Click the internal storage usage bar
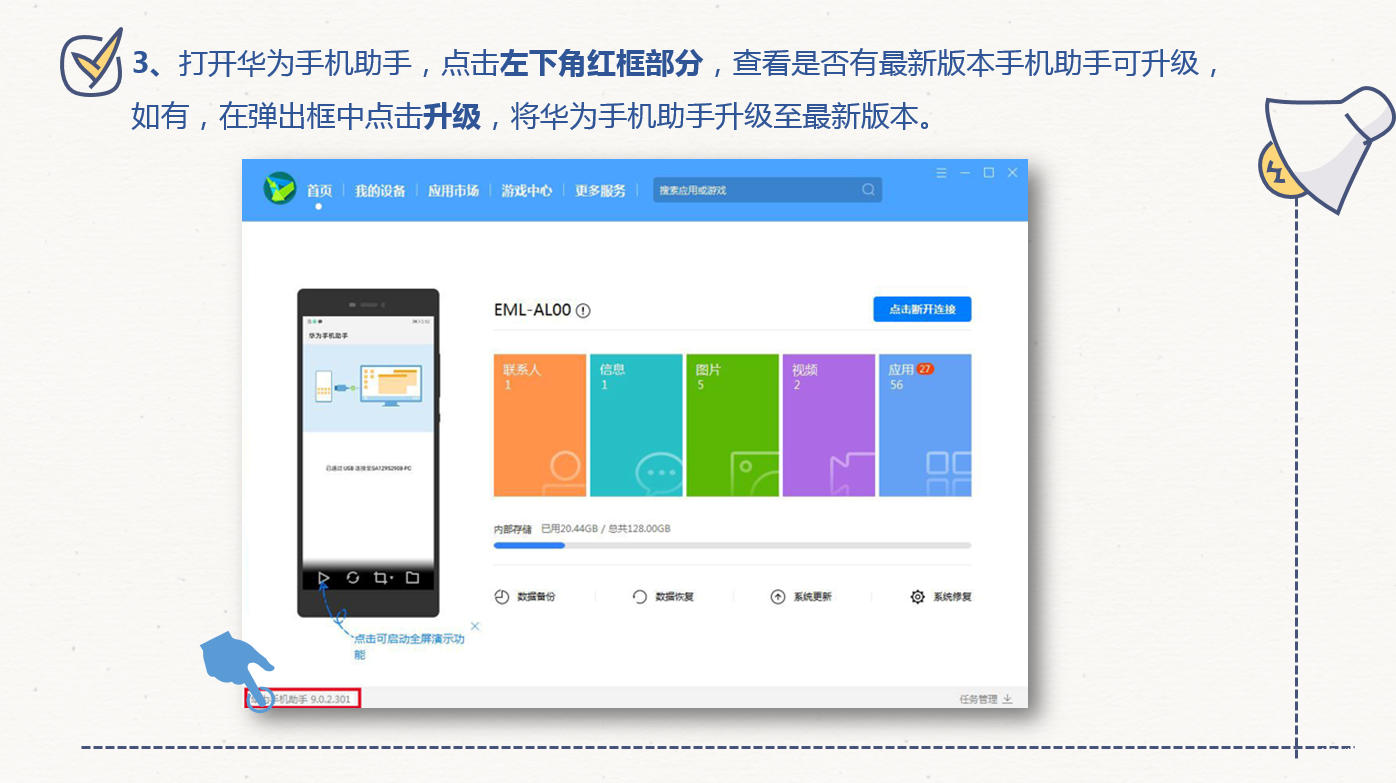 (x=732, y=545)
